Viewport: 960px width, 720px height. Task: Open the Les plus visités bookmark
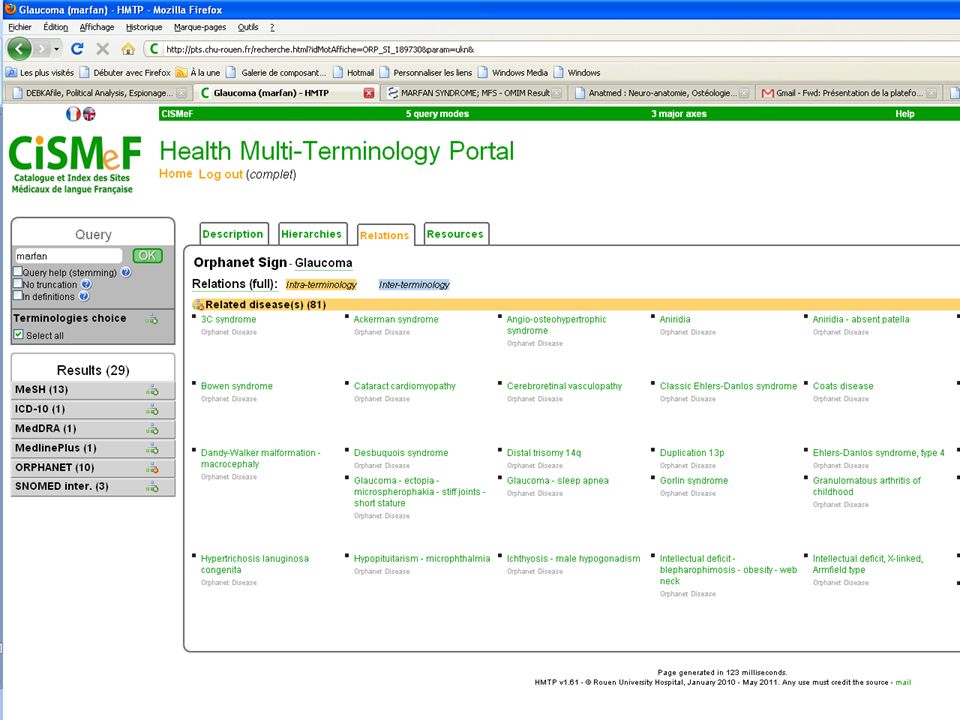40,72
